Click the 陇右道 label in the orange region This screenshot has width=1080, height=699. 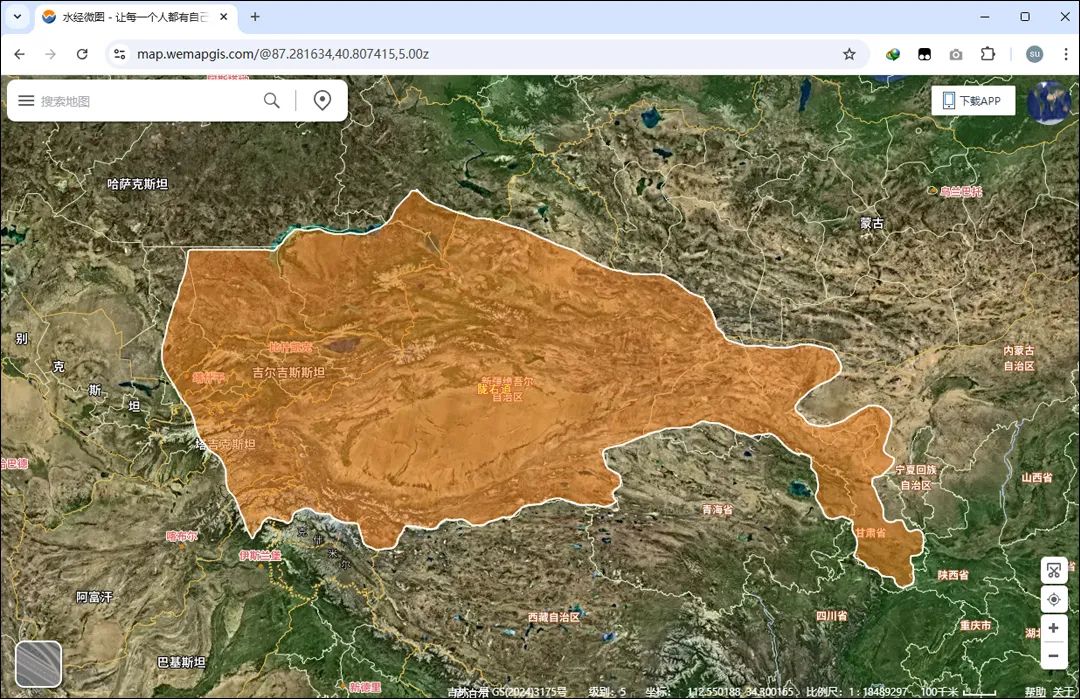pos(495,389)
